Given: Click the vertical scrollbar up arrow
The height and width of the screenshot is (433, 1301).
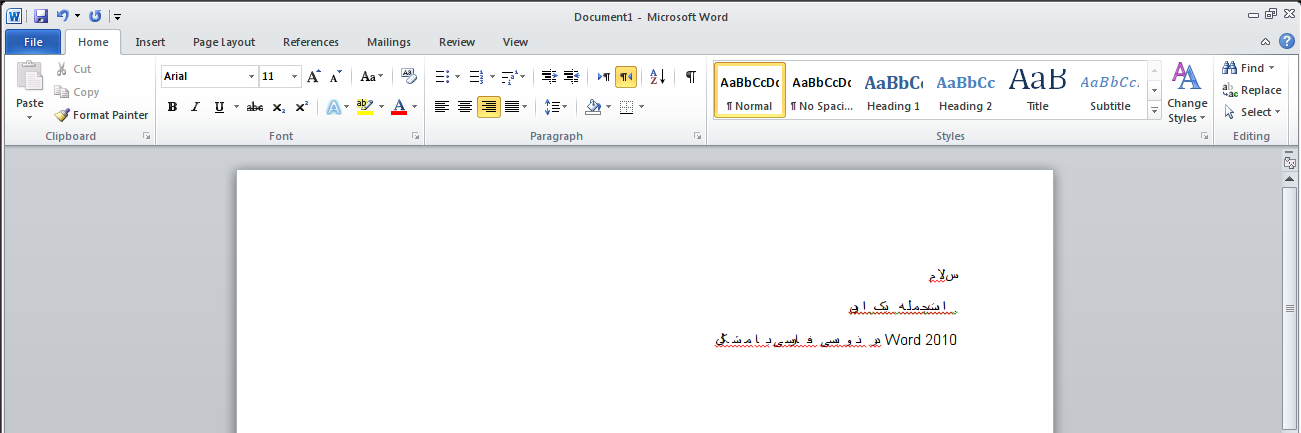Looking at the screenshot, I should pos(1290,179).
